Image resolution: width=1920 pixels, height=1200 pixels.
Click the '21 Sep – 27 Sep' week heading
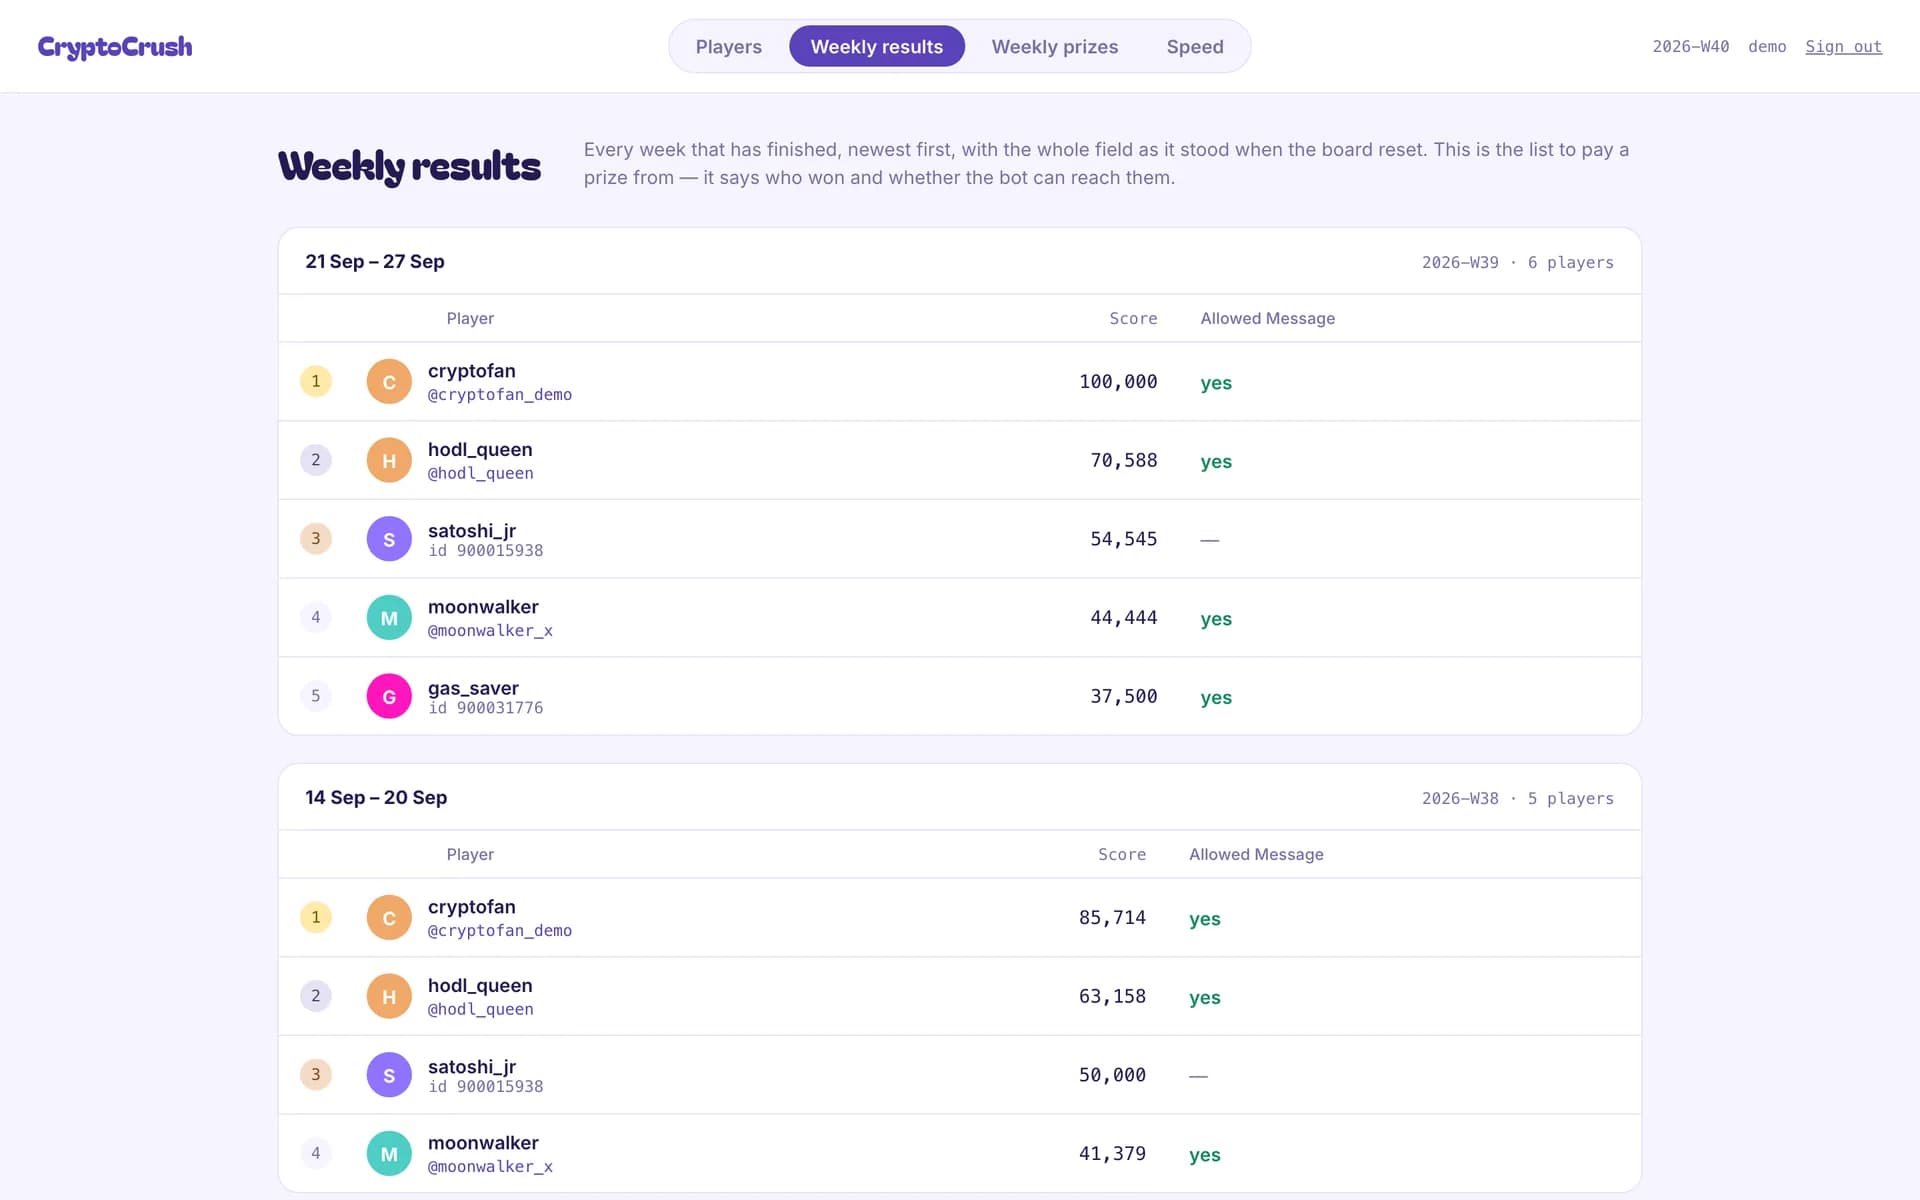(375, 261)
